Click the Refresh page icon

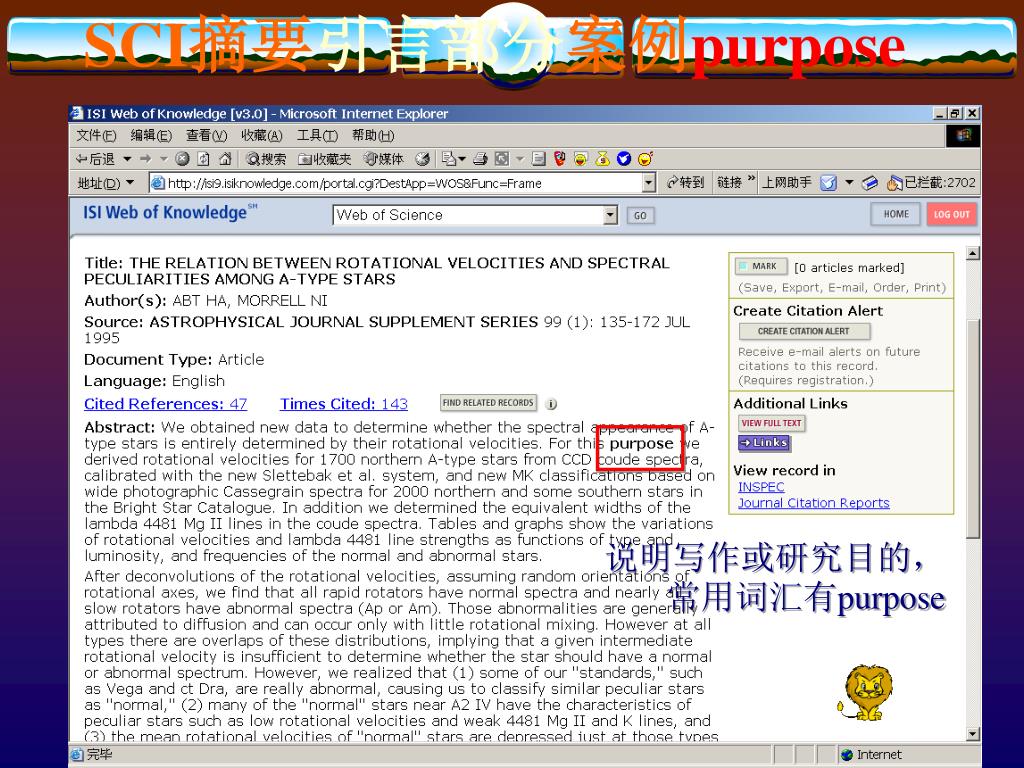[x=204, y=159]
